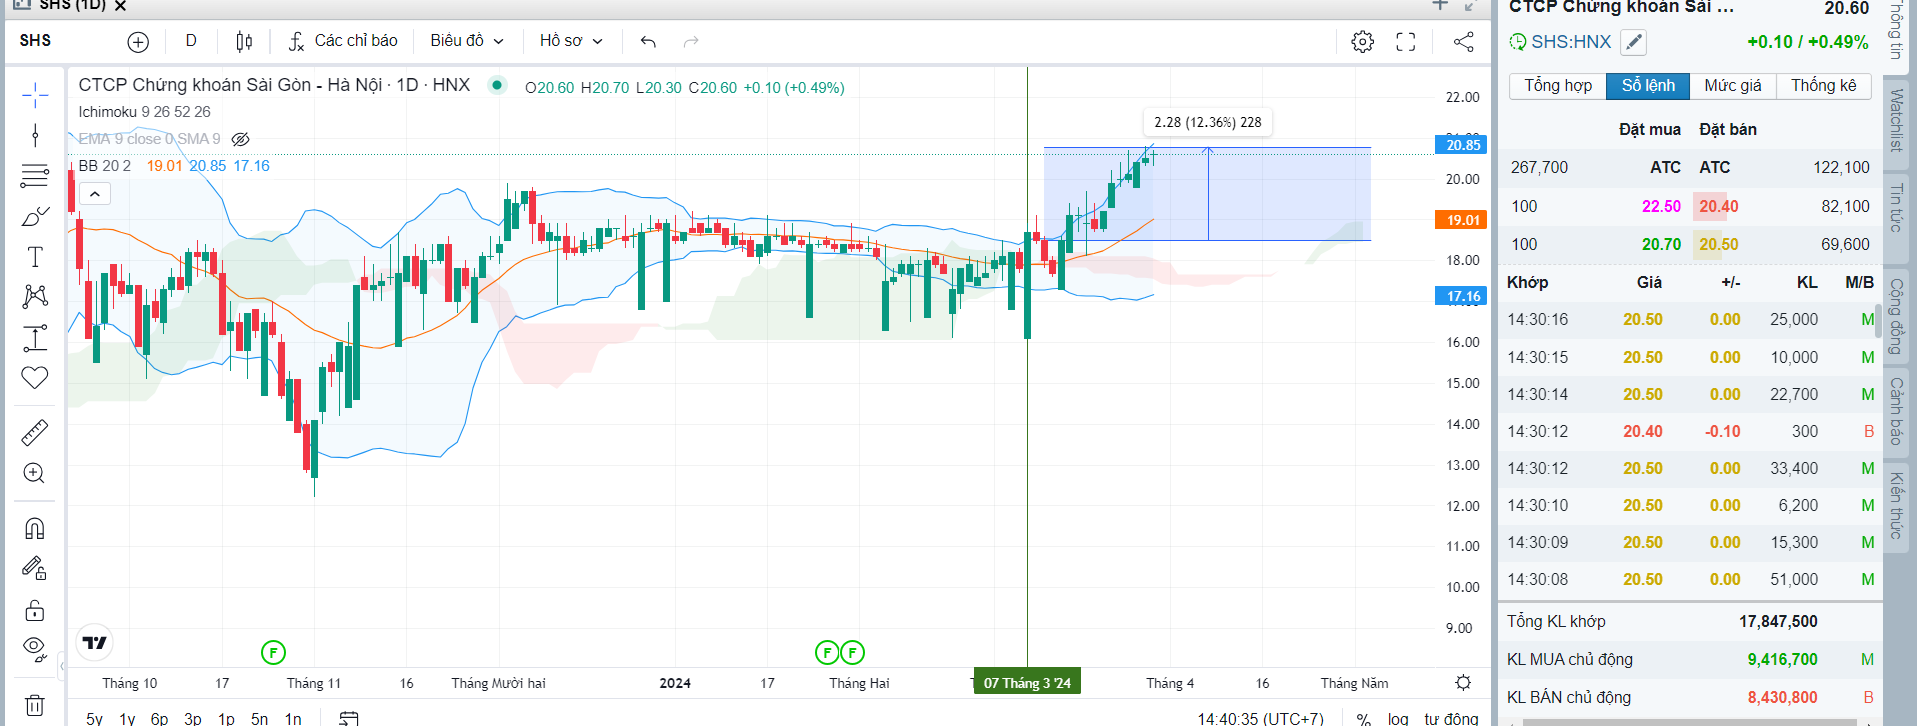Viewport: 1917px width, 726px height.
Task: Select the crosshair cursor tool
Action: click(35, 96)
